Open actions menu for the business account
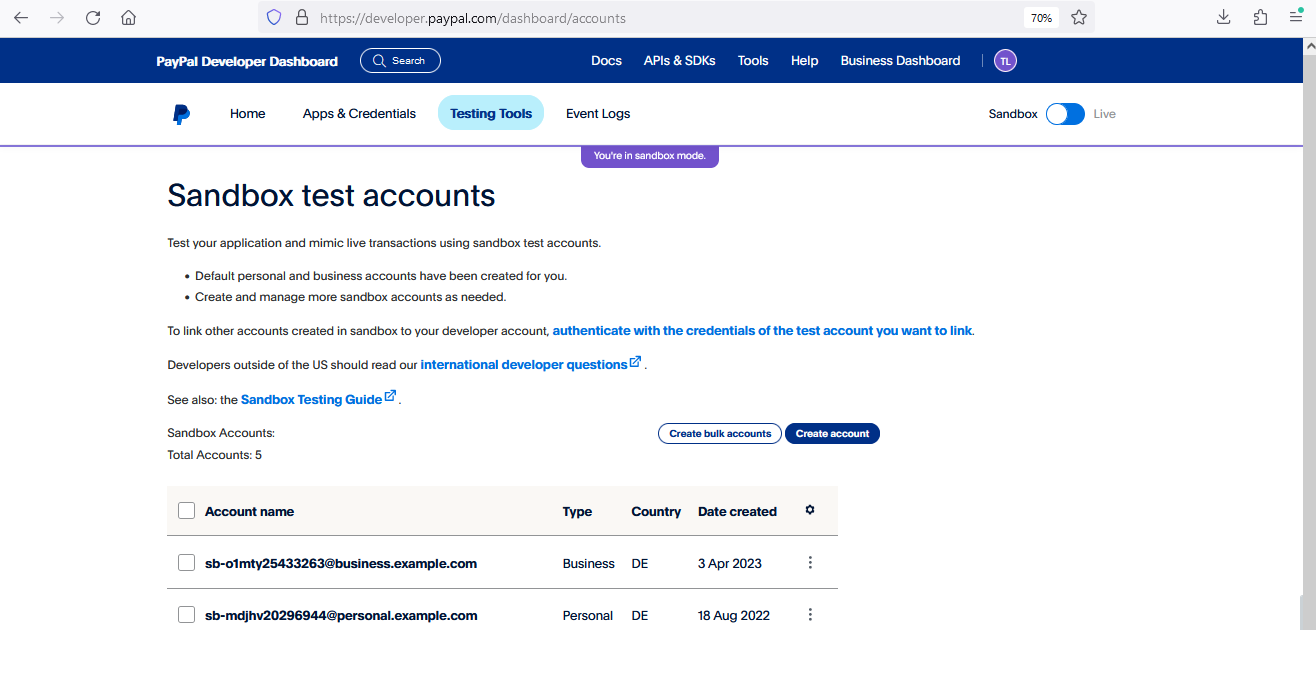Image resolution: width=1316 pixels, height=693 pixels. 810,563
